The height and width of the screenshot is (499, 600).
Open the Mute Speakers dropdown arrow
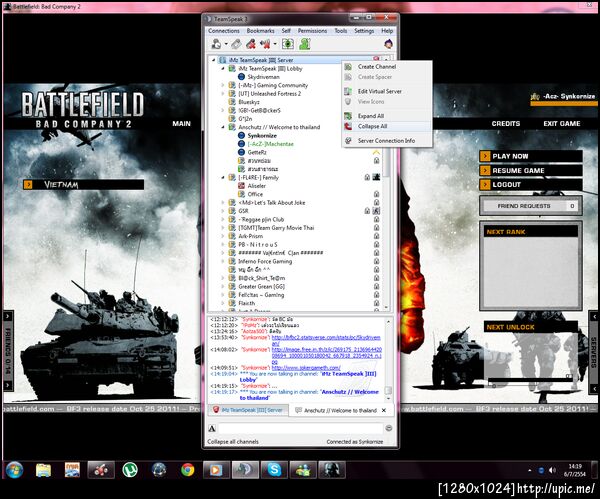point(275,44)
